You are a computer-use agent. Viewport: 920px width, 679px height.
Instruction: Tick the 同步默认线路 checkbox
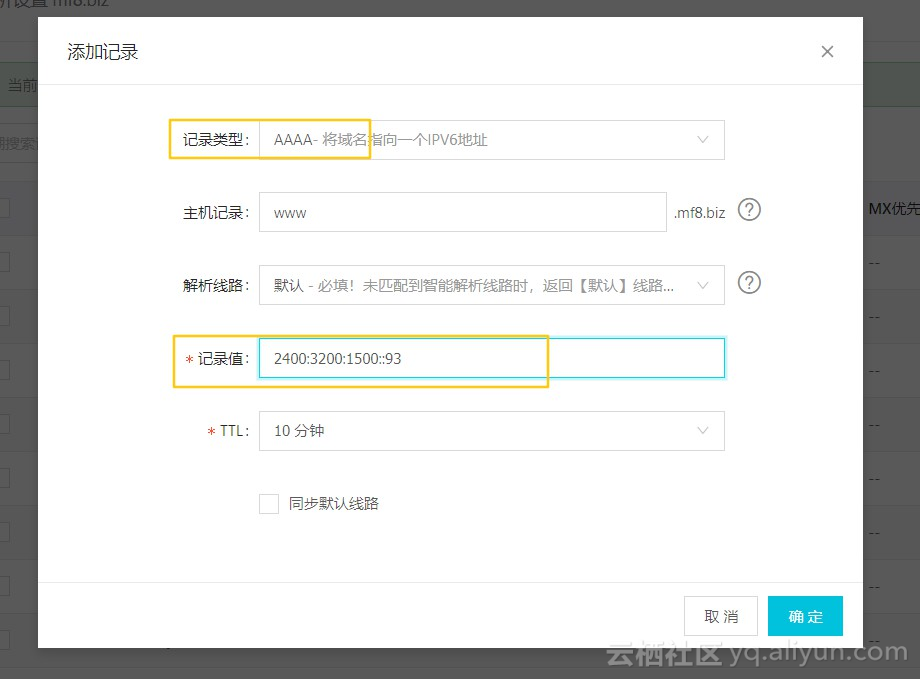(x=269, y=504)
